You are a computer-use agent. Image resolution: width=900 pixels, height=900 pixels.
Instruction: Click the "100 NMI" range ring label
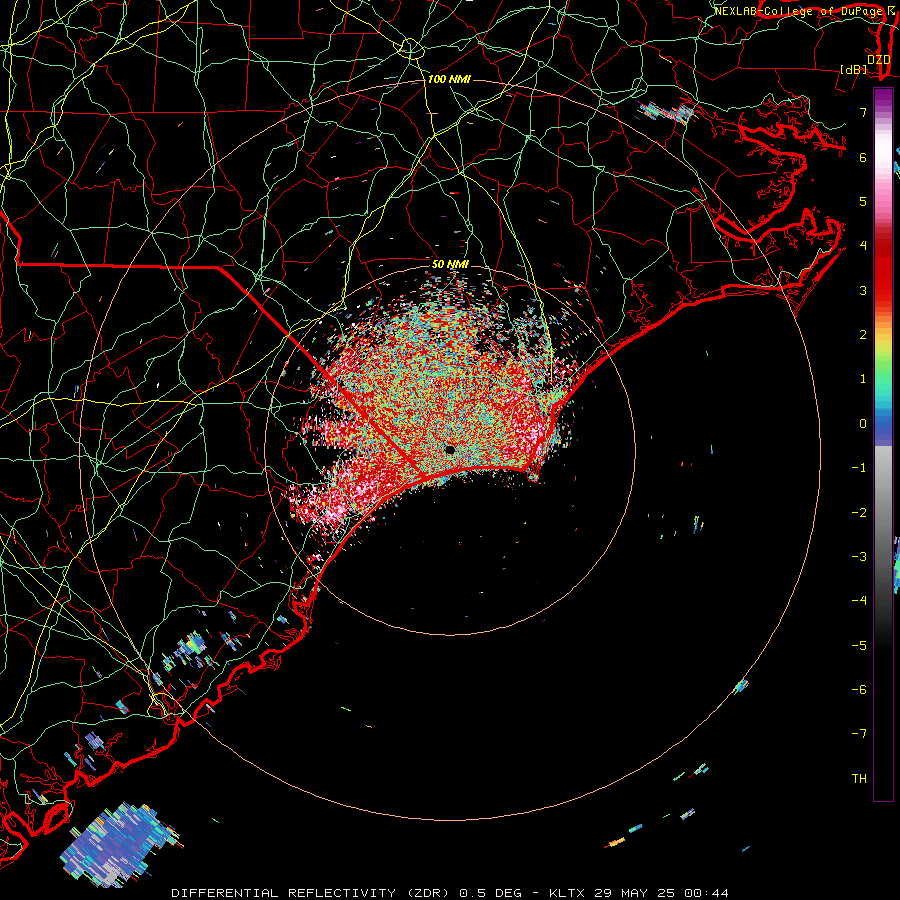click(449, 79)
